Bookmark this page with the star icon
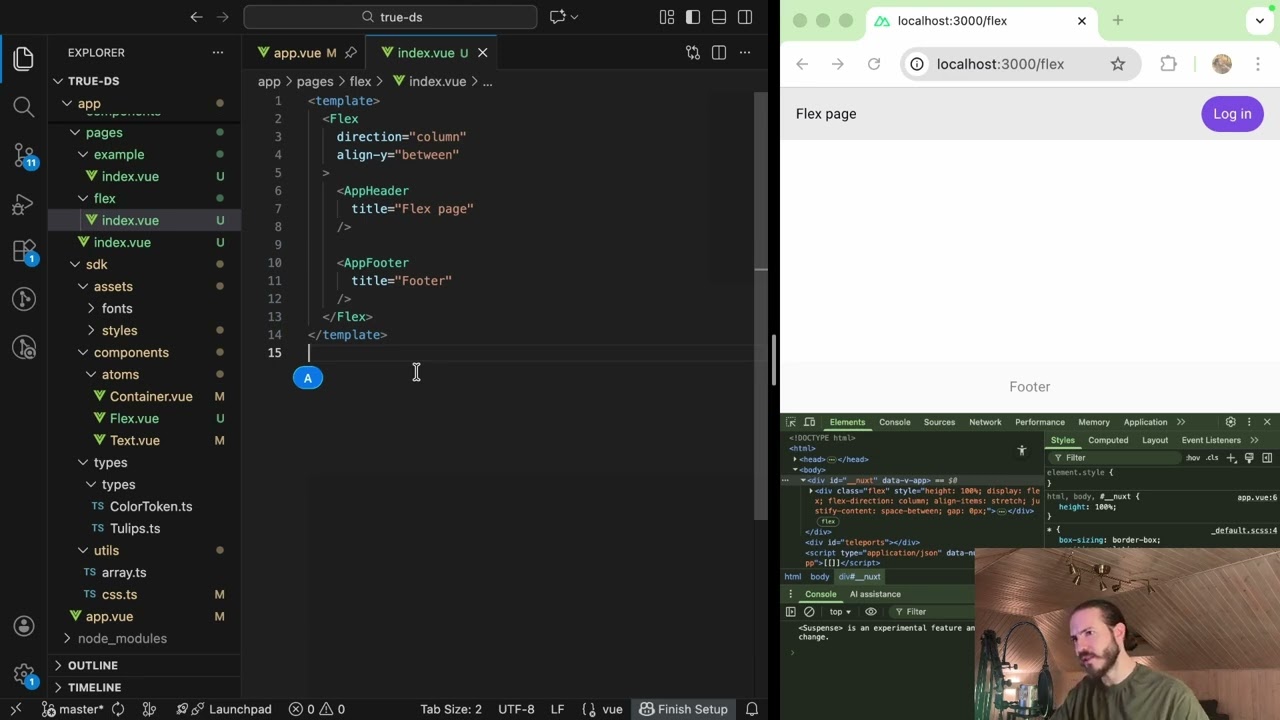This screenshot has height=720, width=1280. [x=1118, y=64]
